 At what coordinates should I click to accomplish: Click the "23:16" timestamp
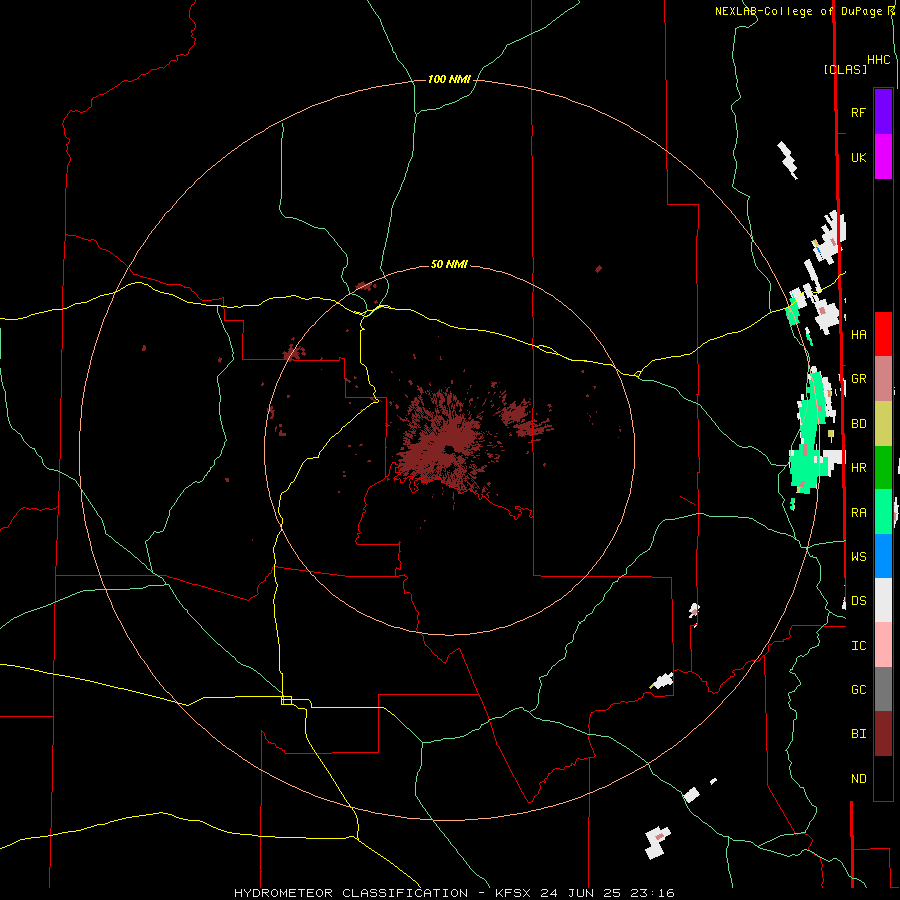click(652, 893)
